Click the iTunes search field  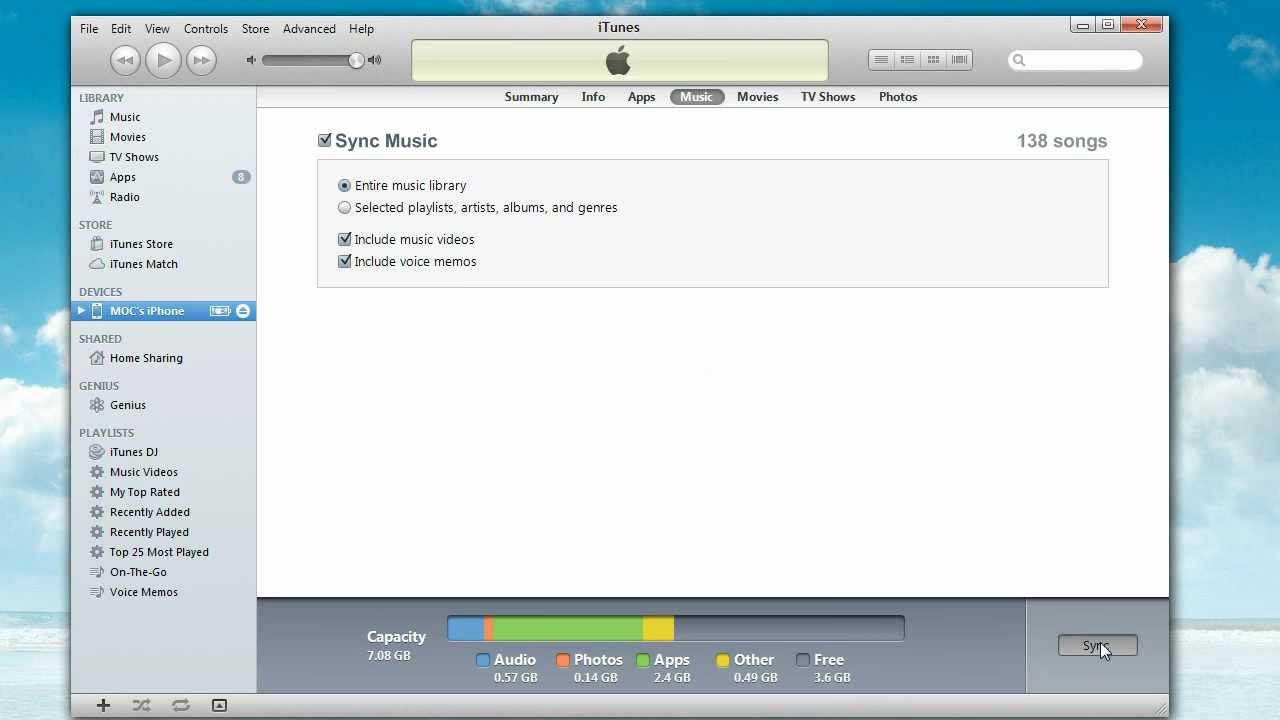coord(1075,60)
